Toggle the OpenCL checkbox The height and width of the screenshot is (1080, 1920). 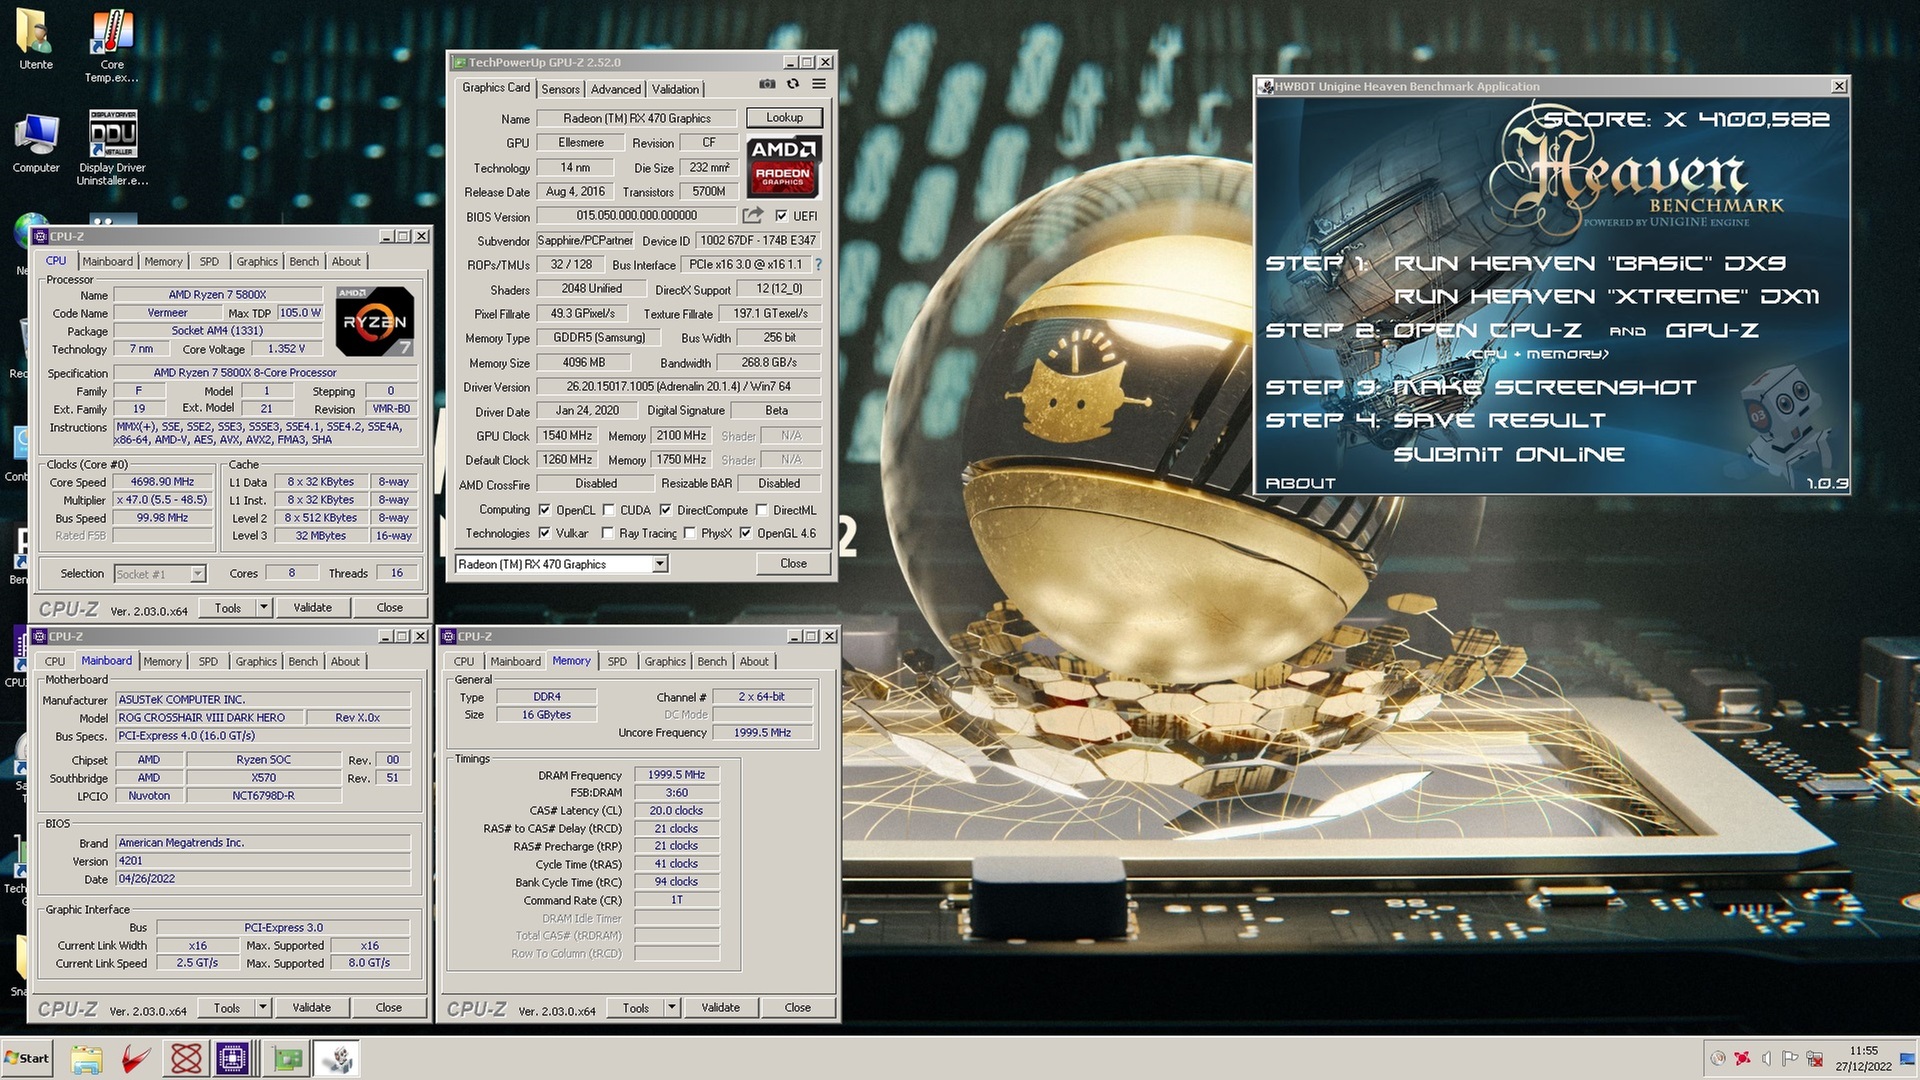[544, 510]
